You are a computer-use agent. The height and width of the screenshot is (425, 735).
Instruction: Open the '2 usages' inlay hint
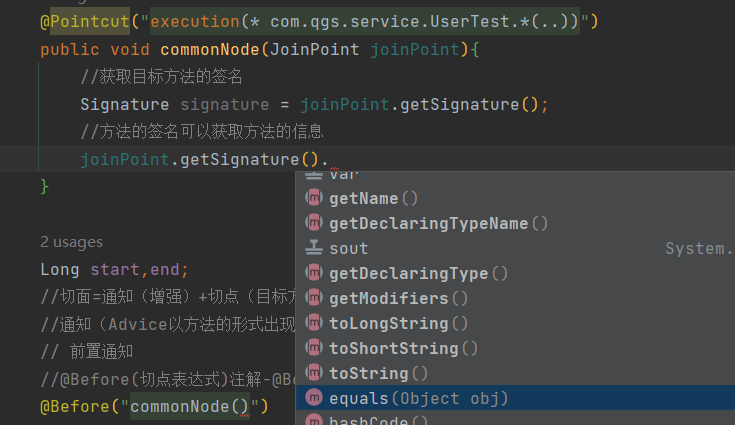pos(71,242)
